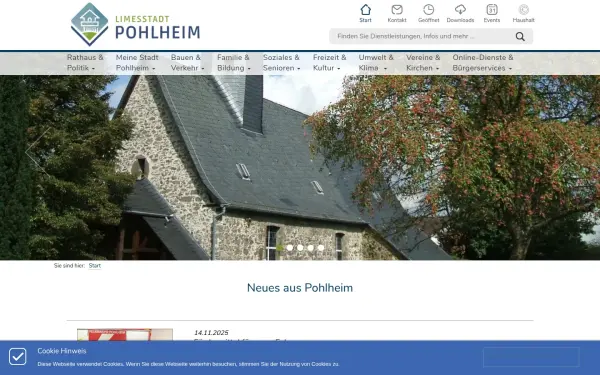Open the Geöffnet clock icon
Image resolution: width=600 pixels, height=375 pixels.
pos(429,10)
